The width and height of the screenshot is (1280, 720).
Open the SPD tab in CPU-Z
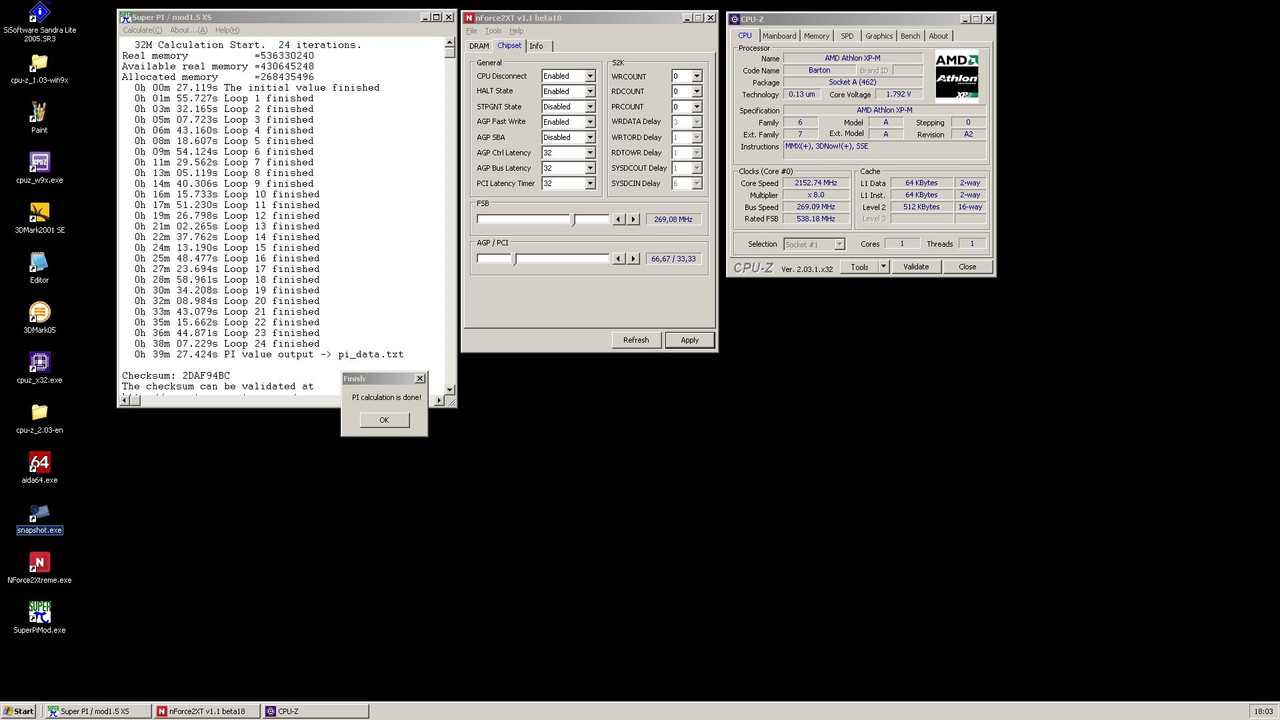pyautogui.click(x=847, y=36)
